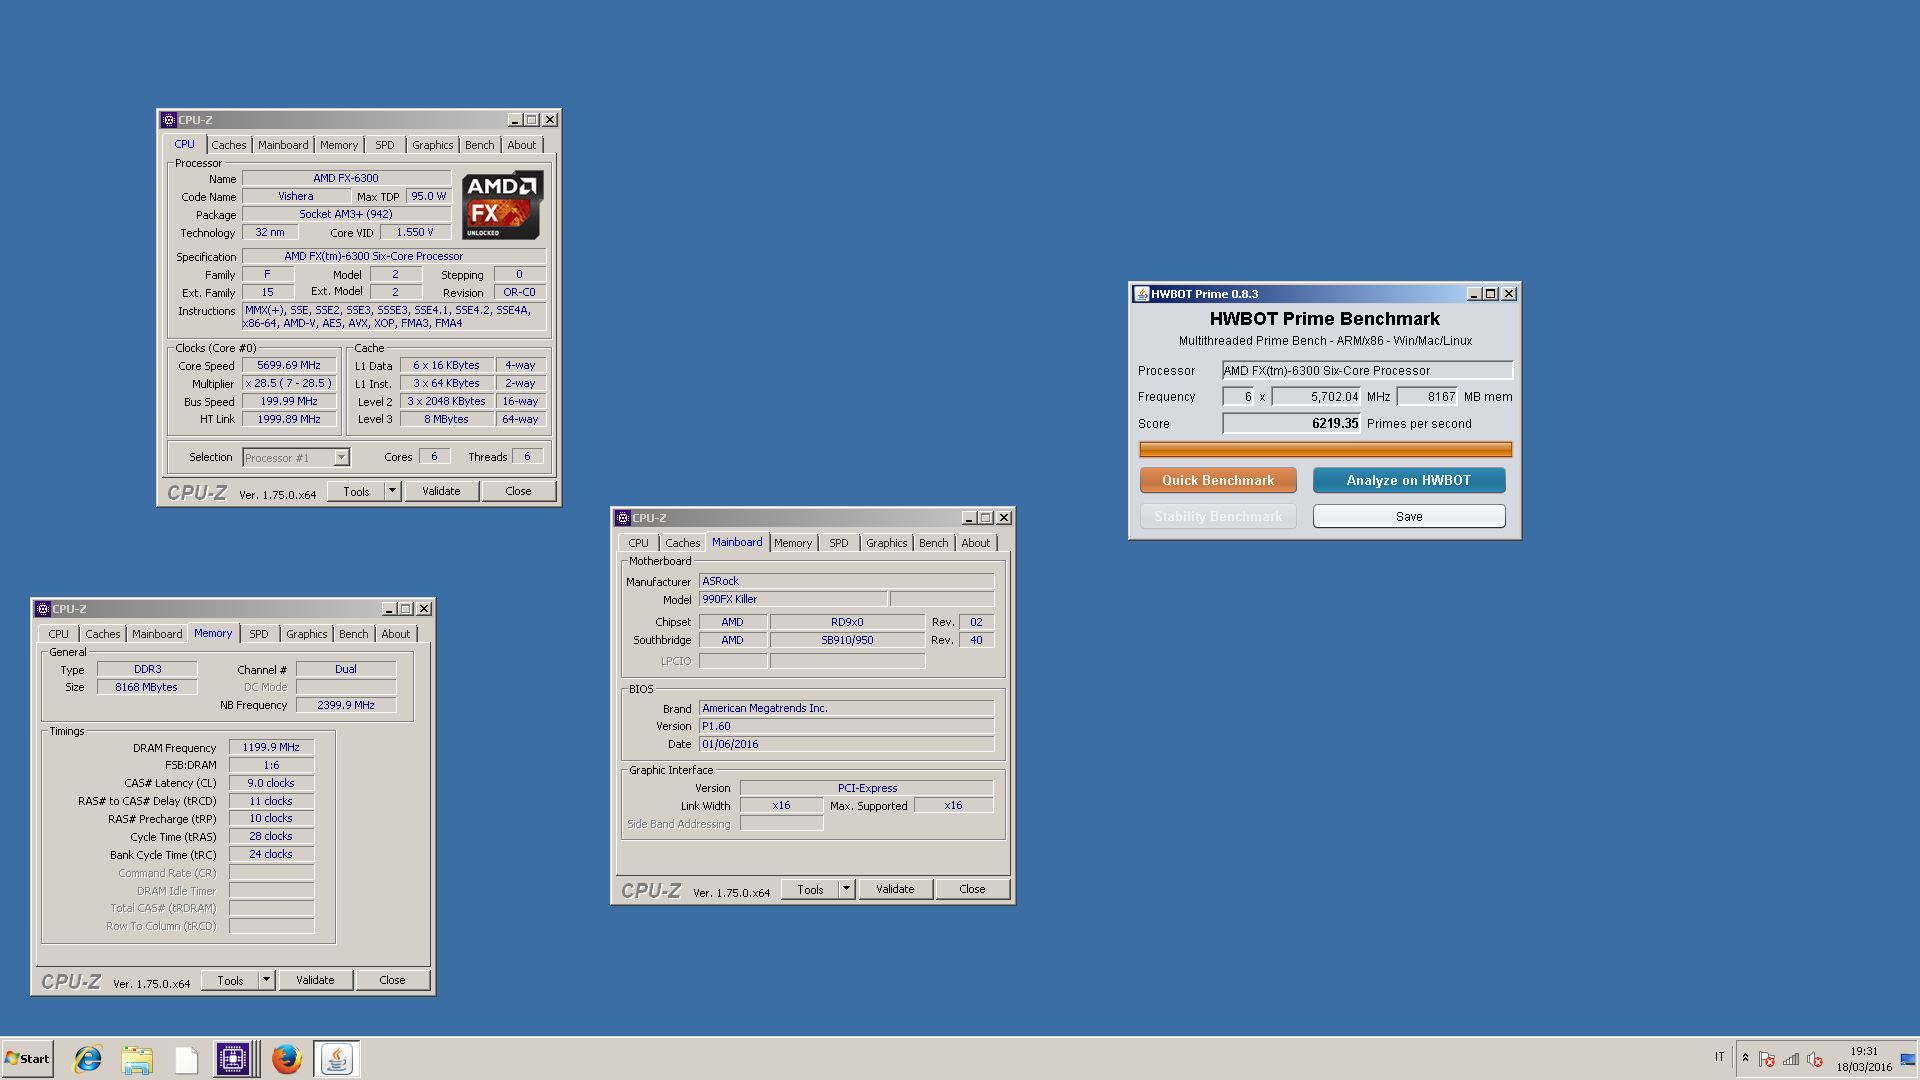The image size is (1920, 1080).
Task: Click the AMD FX logo in CPU-Z
Action: [503, 205]
